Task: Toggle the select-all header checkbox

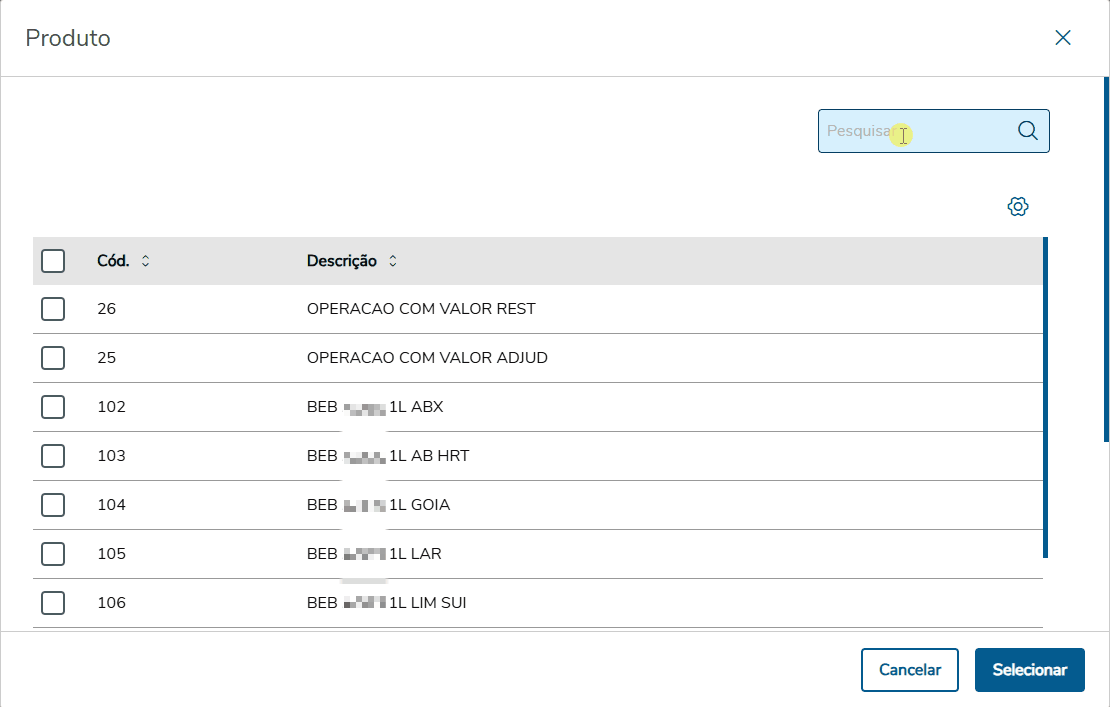Action: [x=53, y=261]
